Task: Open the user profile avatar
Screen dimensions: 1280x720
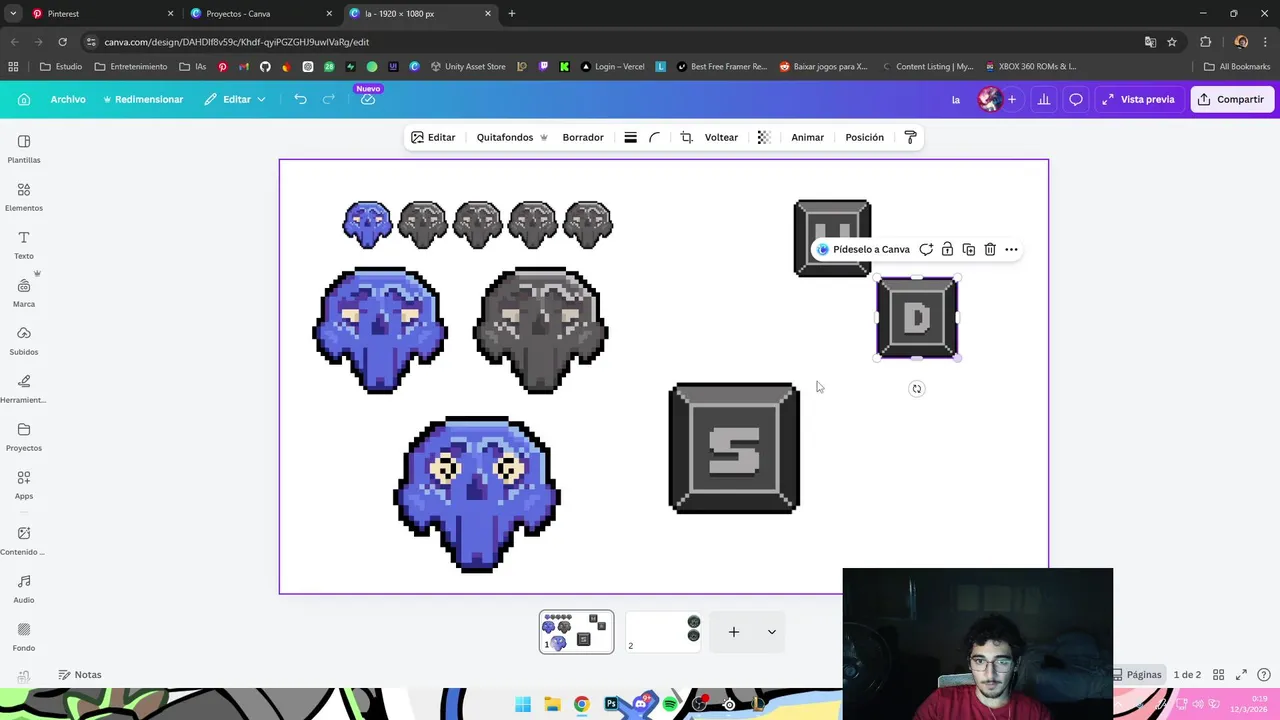Action: point(990,99)
